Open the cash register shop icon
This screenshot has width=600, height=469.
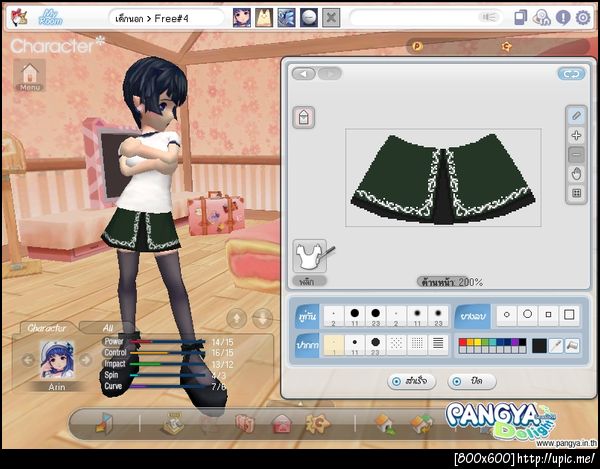point(173,424)
